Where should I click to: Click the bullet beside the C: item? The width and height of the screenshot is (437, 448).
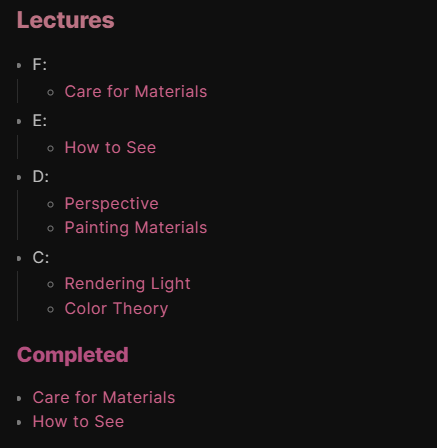coord(19,258)
